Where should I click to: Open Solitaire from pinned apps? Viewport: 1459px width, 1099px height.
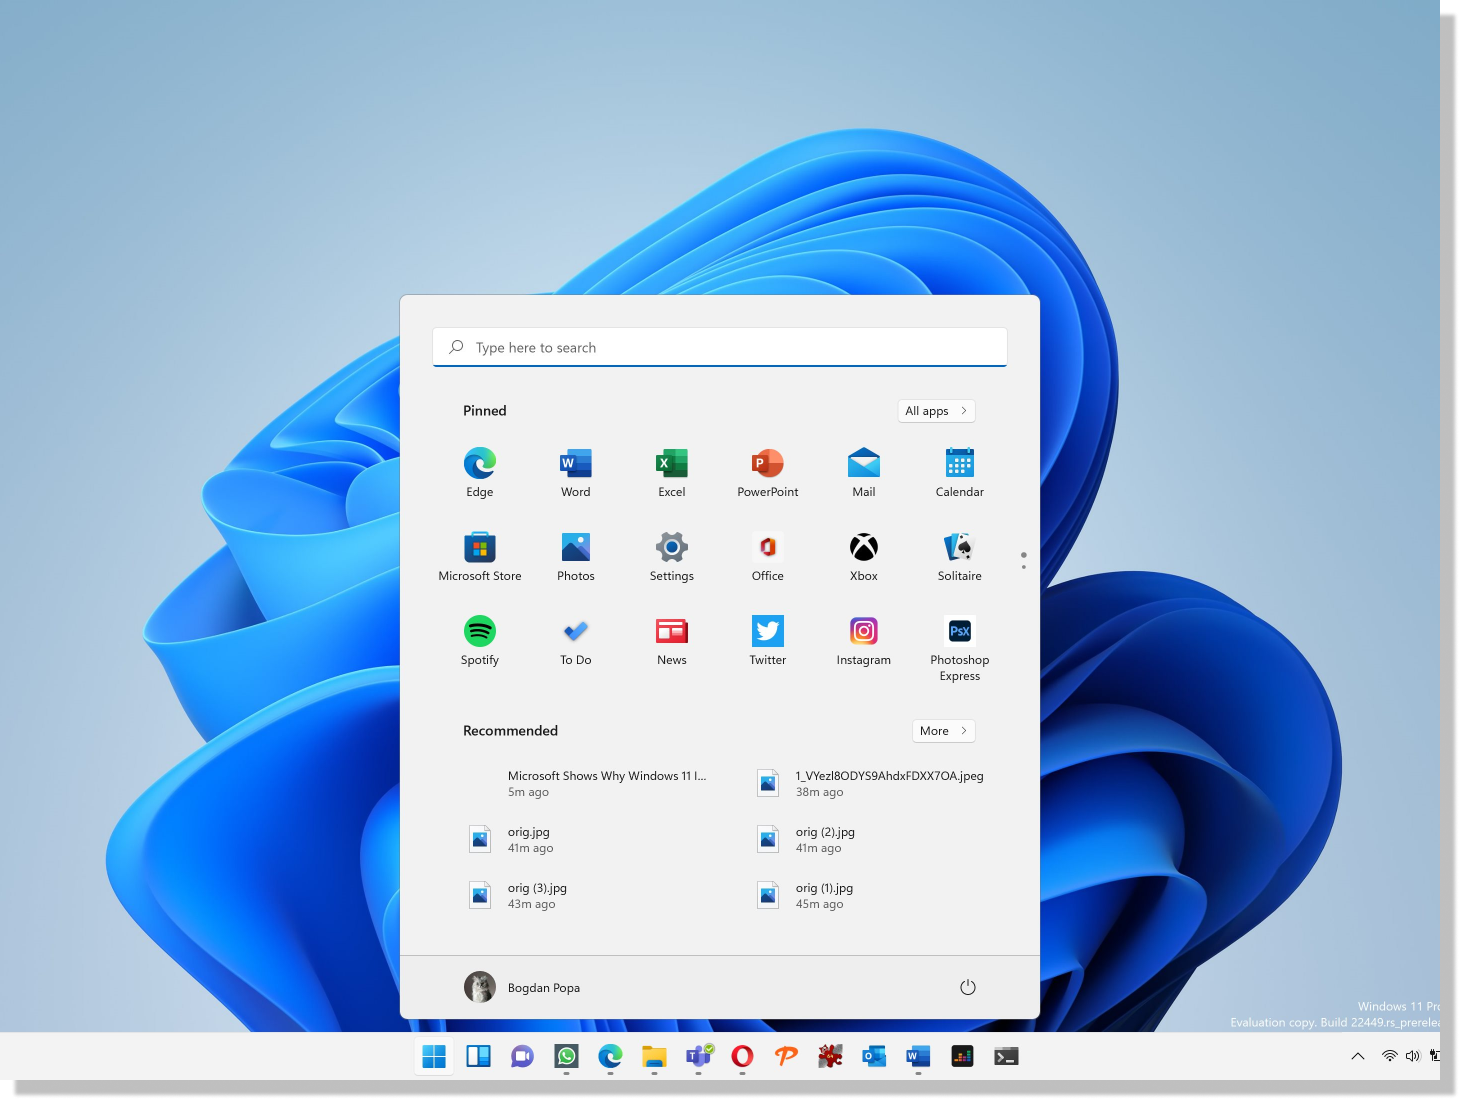tap(960, 556)
